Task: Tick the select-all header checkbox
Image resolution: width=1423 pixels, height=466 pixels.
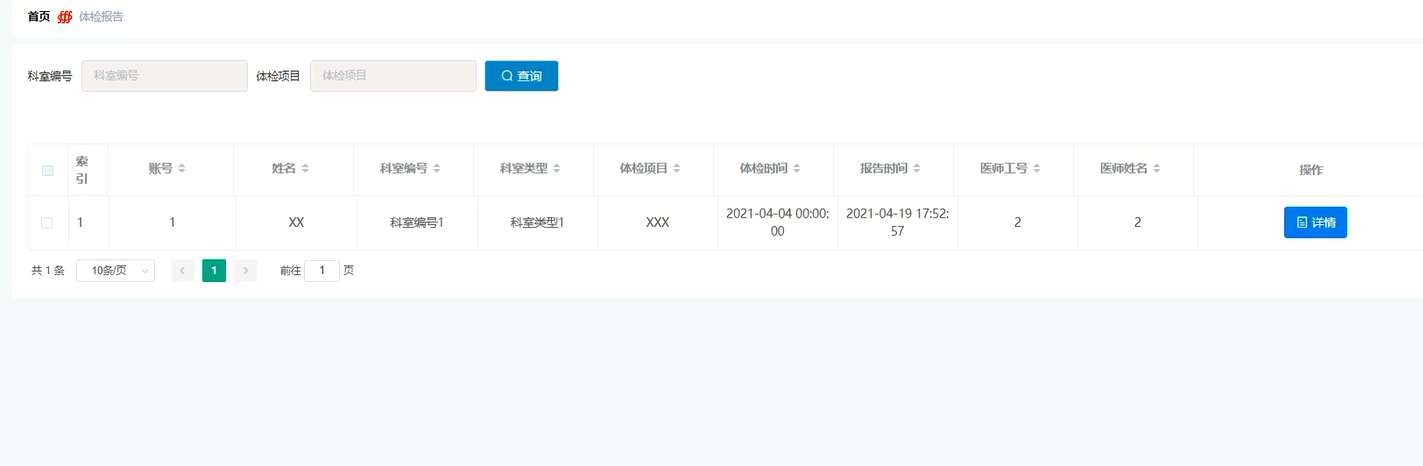Action: tap(47, 170)
